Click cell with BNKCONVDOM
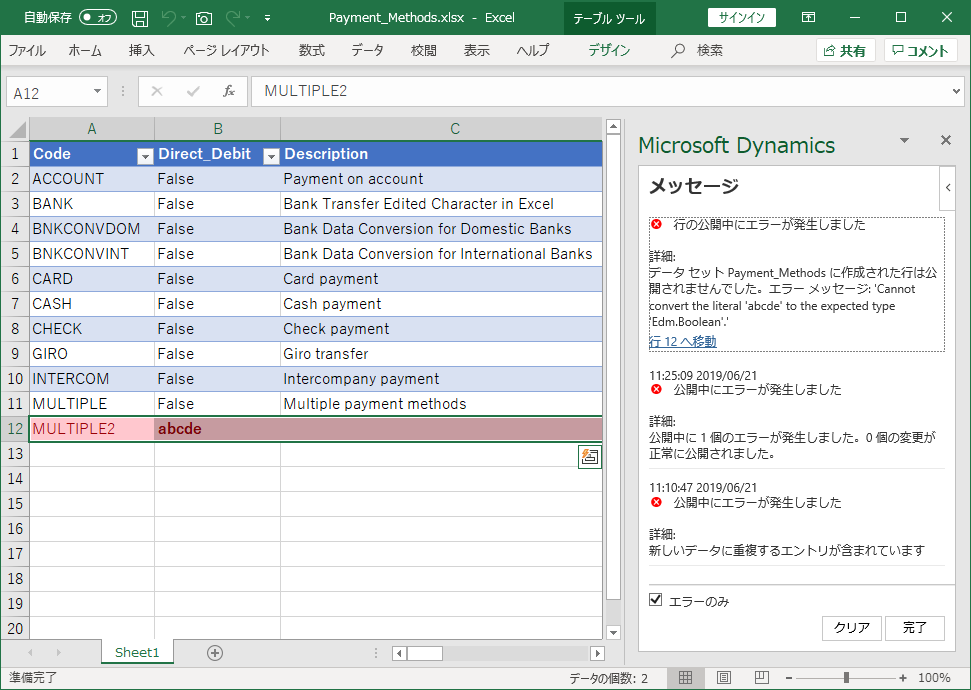The height and width of the screenshot is (690, 971). [x=92, y=229]
